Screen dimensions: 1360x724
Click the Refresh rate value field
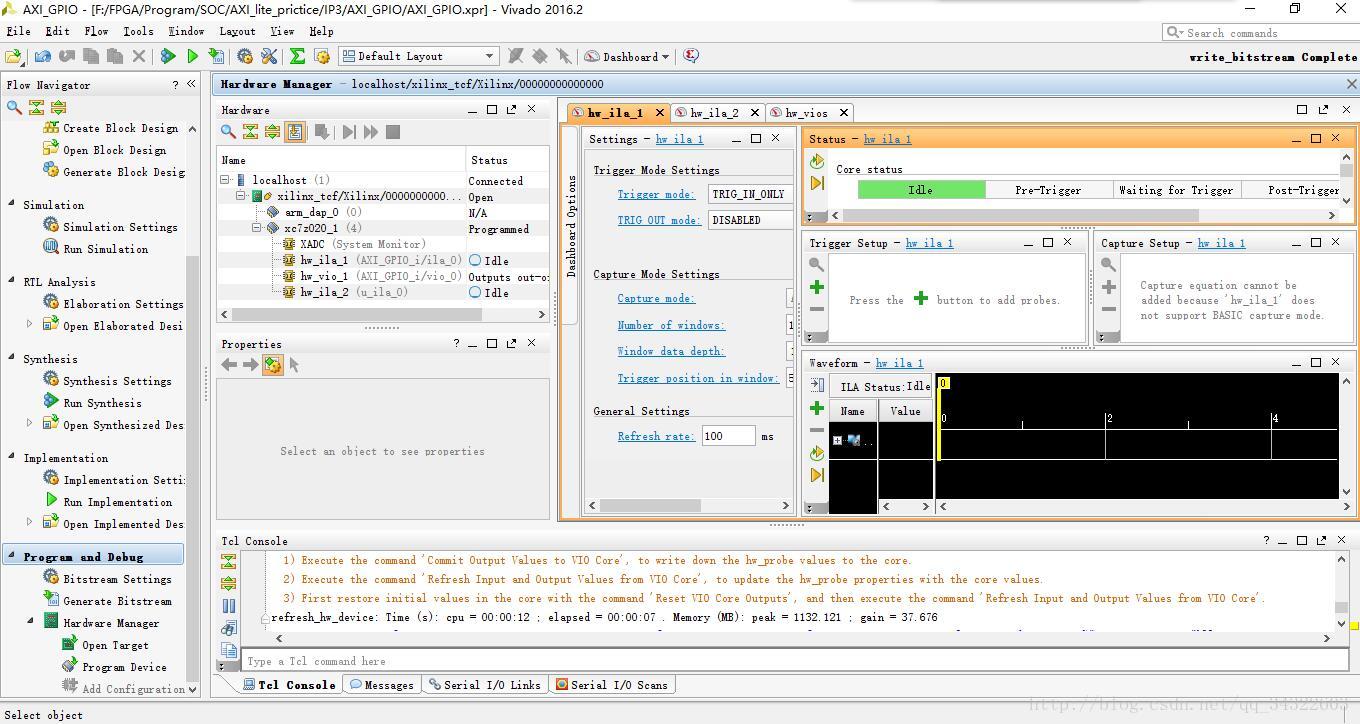pos(728,436)
